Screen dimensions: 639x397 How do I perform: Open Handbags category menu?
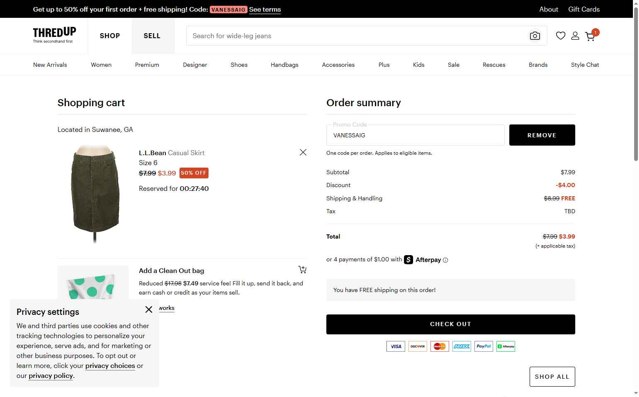click(x=284, y=65)
